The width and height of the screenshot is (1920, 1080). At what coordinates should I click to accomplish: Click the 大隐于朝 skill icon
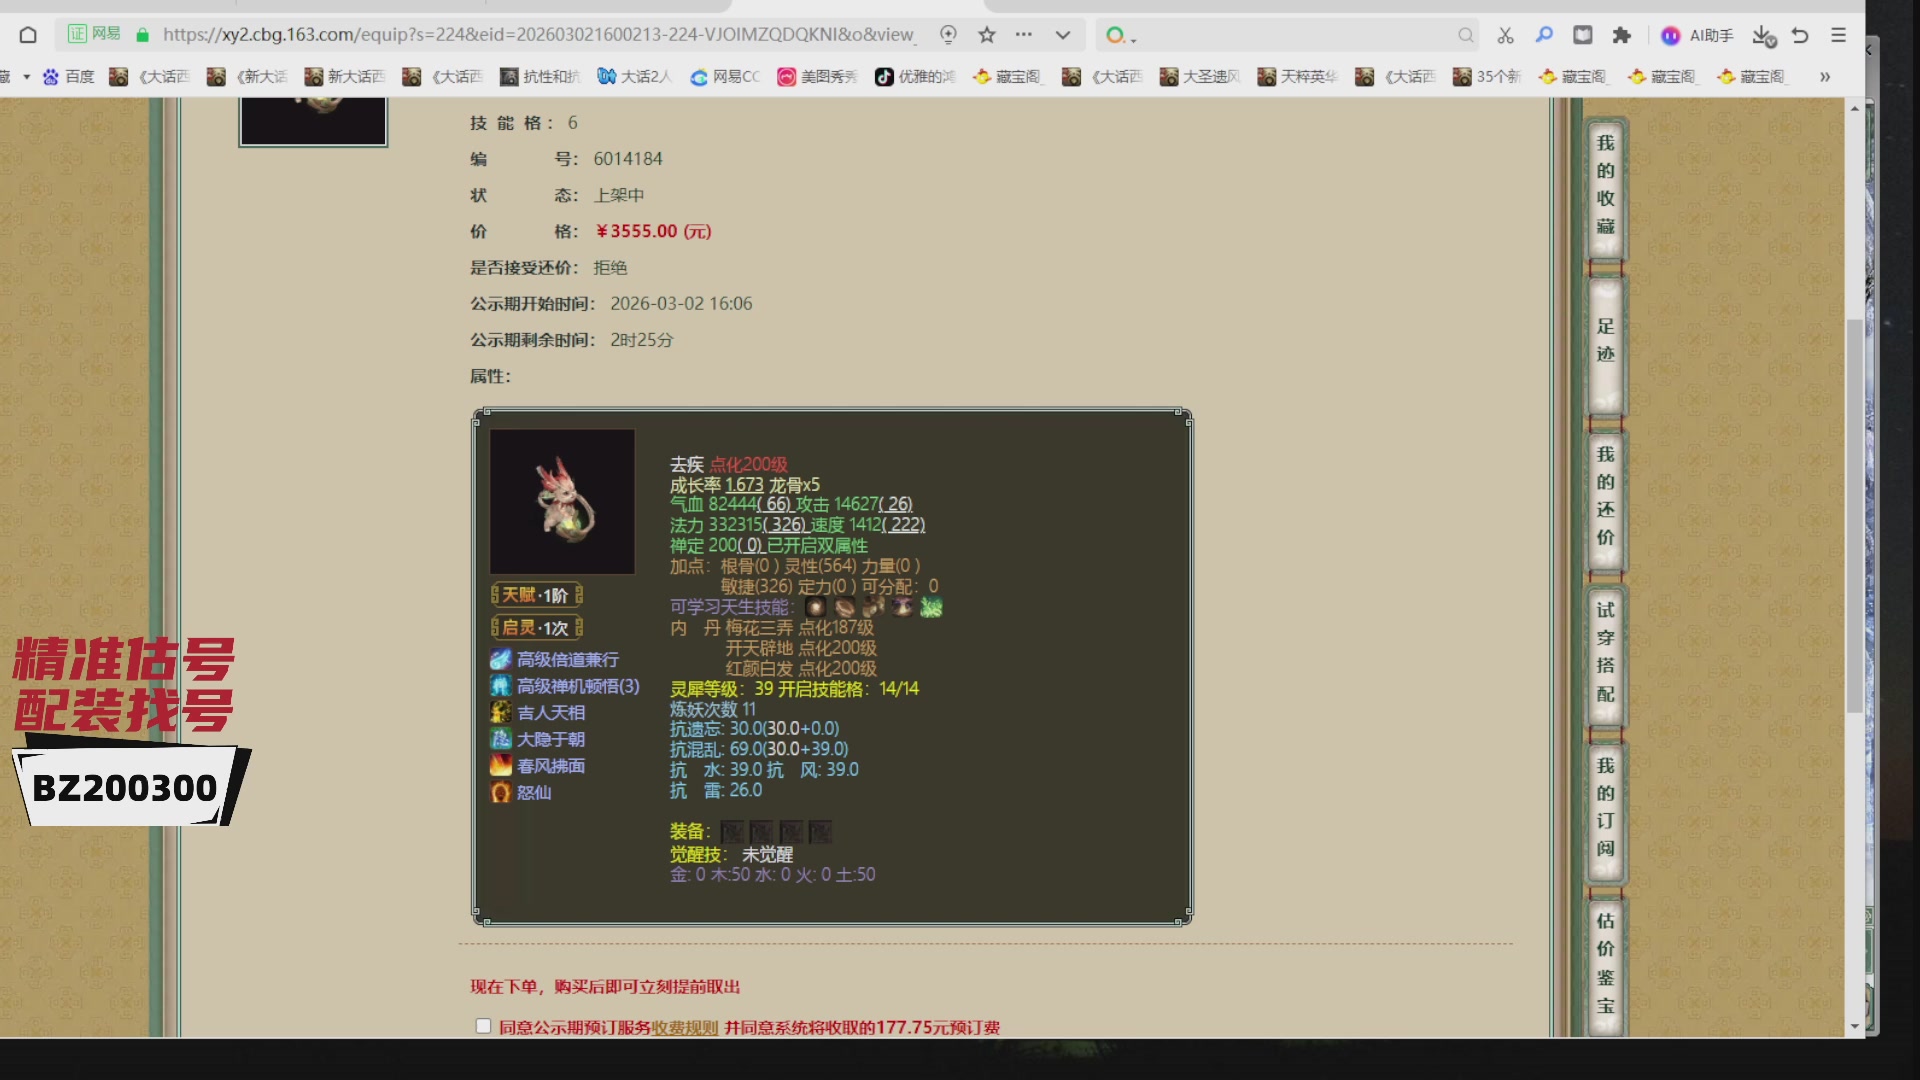503,739
